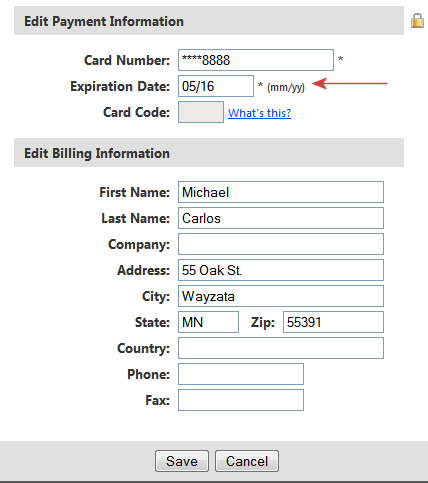Select the Fax input field

click(x=241, y=400)
